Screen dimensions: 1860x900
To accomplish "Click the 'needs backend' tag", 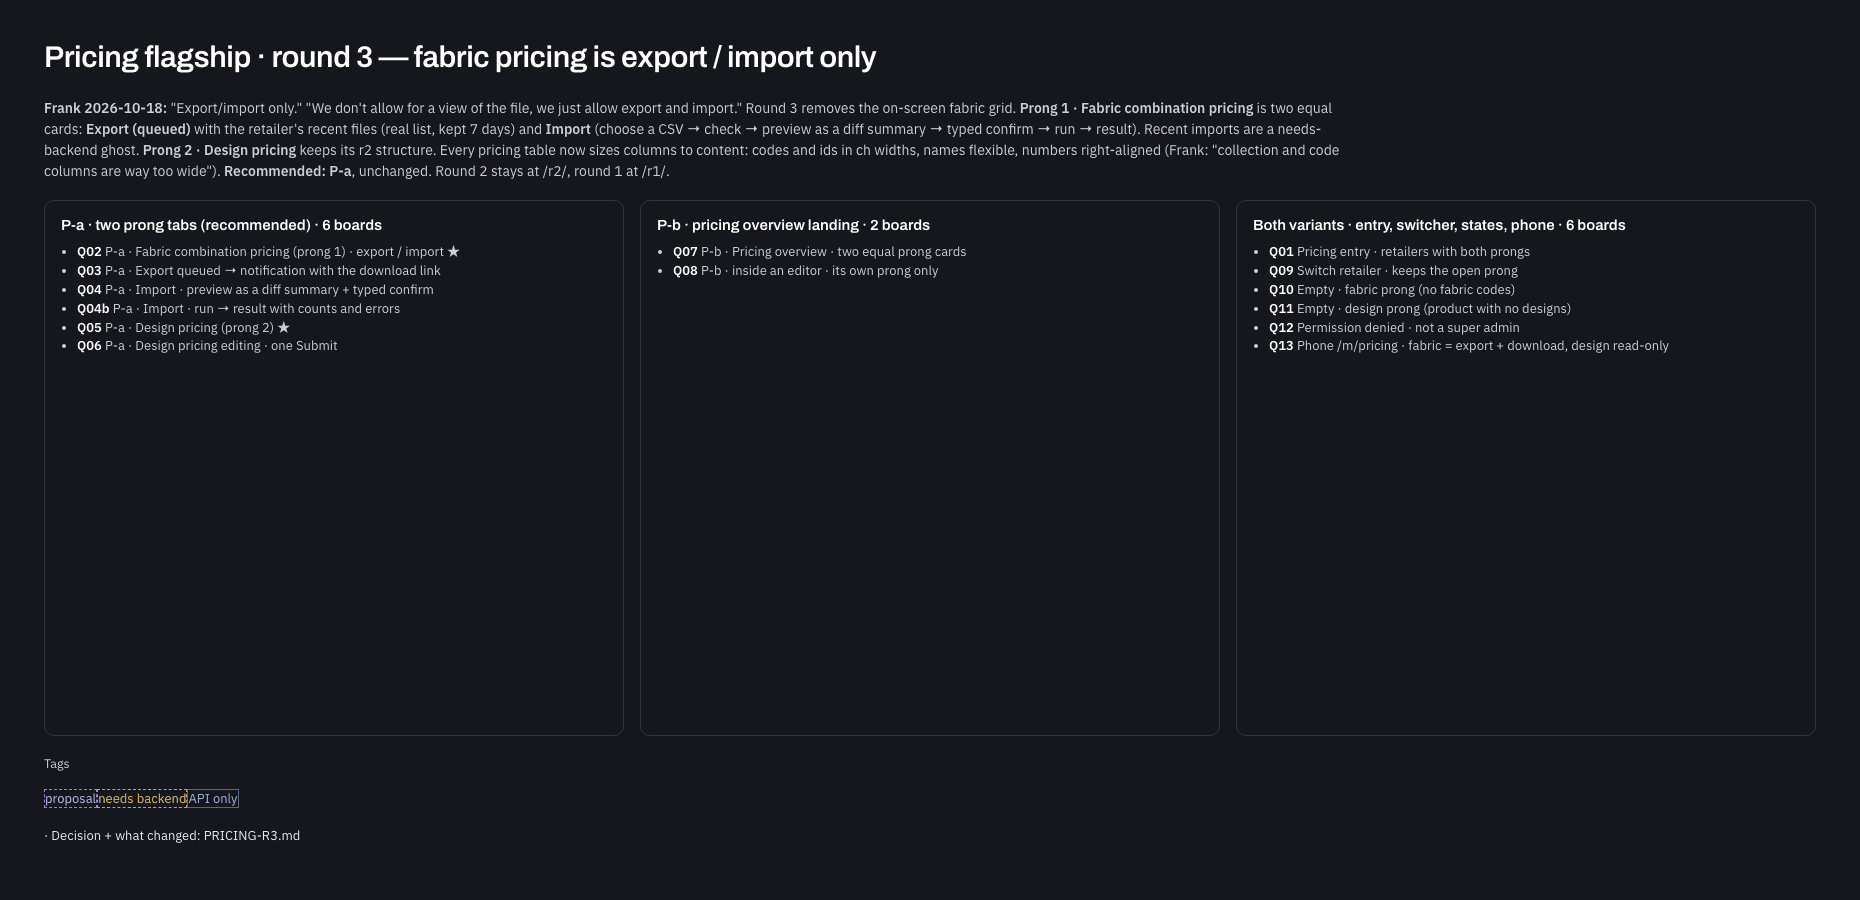I will (142, 799).
